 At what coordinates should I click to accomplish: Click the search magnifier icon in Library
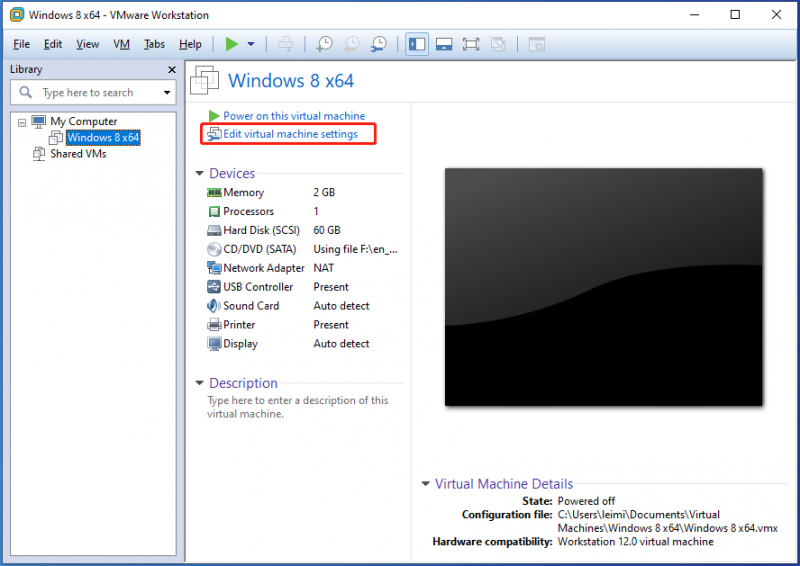tap(25, 92)
